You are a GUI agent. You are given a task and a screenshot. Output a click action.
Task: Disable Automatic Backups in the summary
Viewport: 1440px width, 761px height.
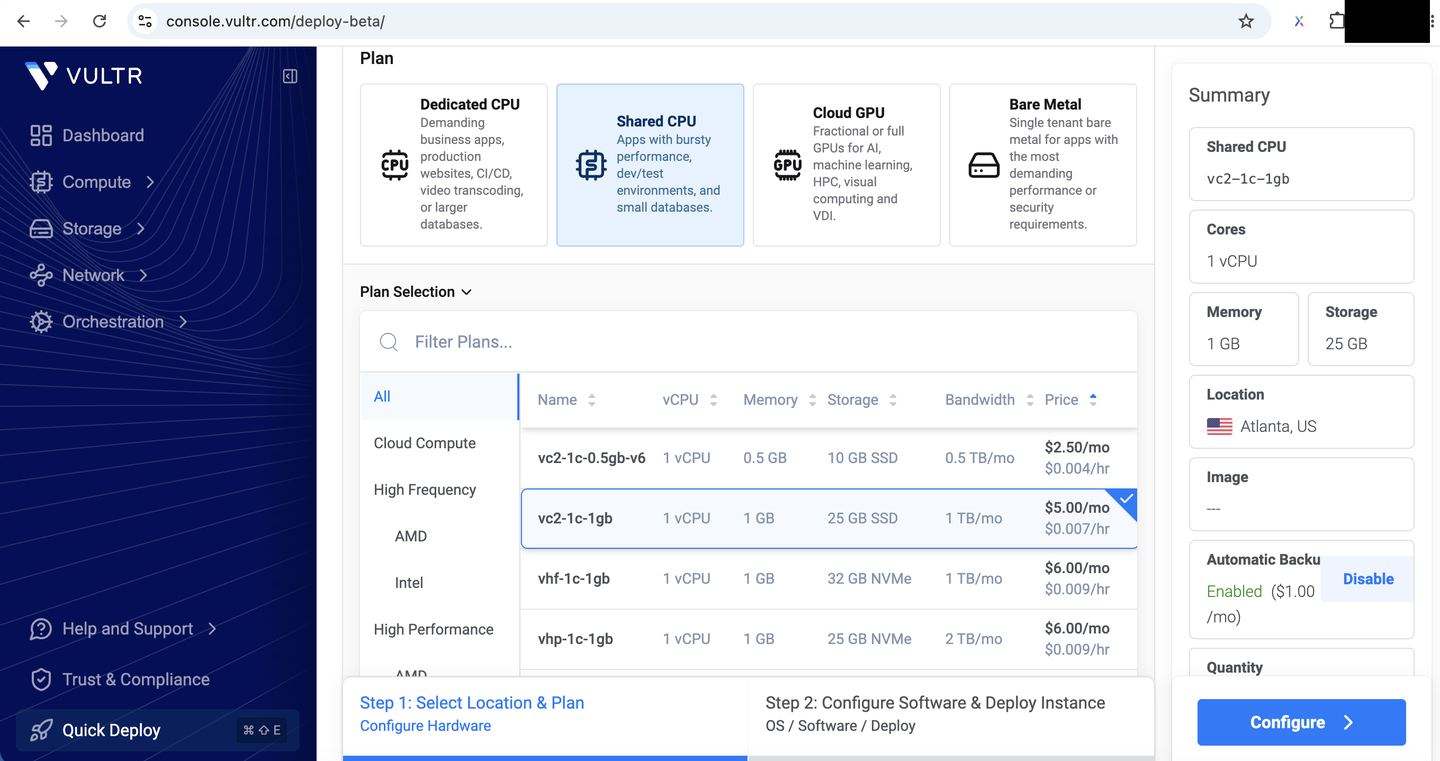tap(1368, 579)
